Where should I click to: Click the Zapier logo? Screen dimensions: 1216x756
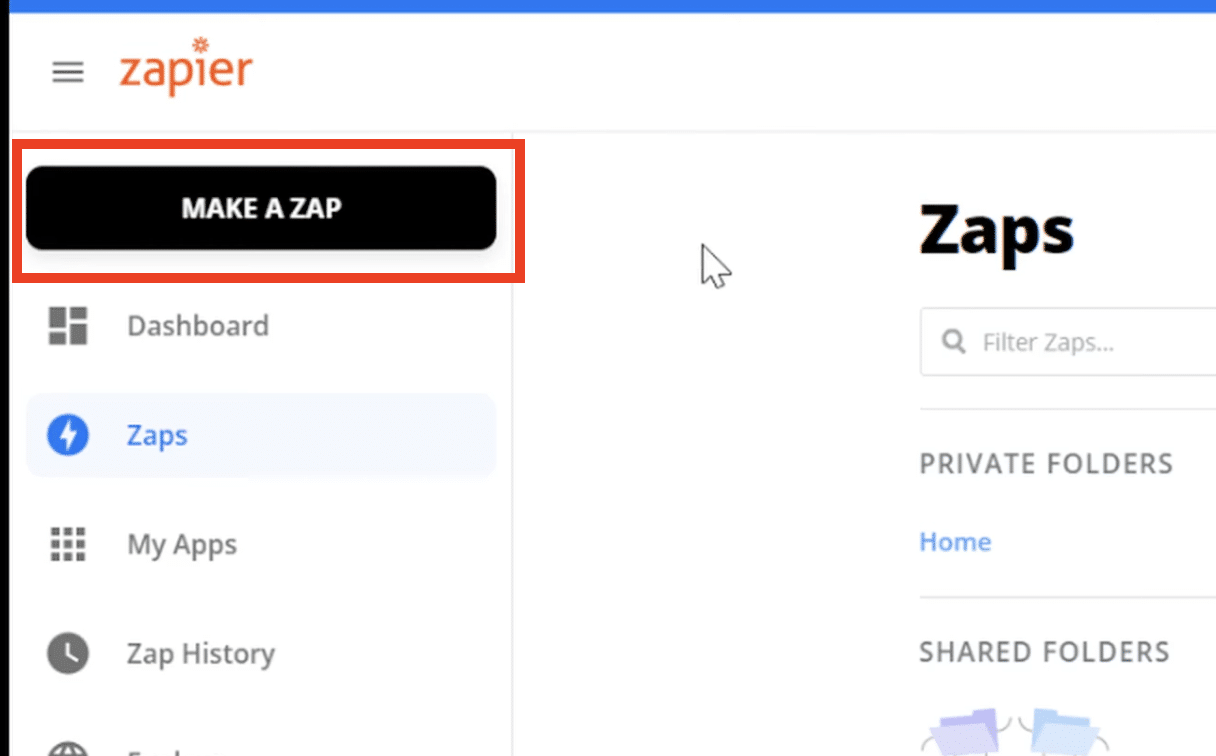(186, 68)
